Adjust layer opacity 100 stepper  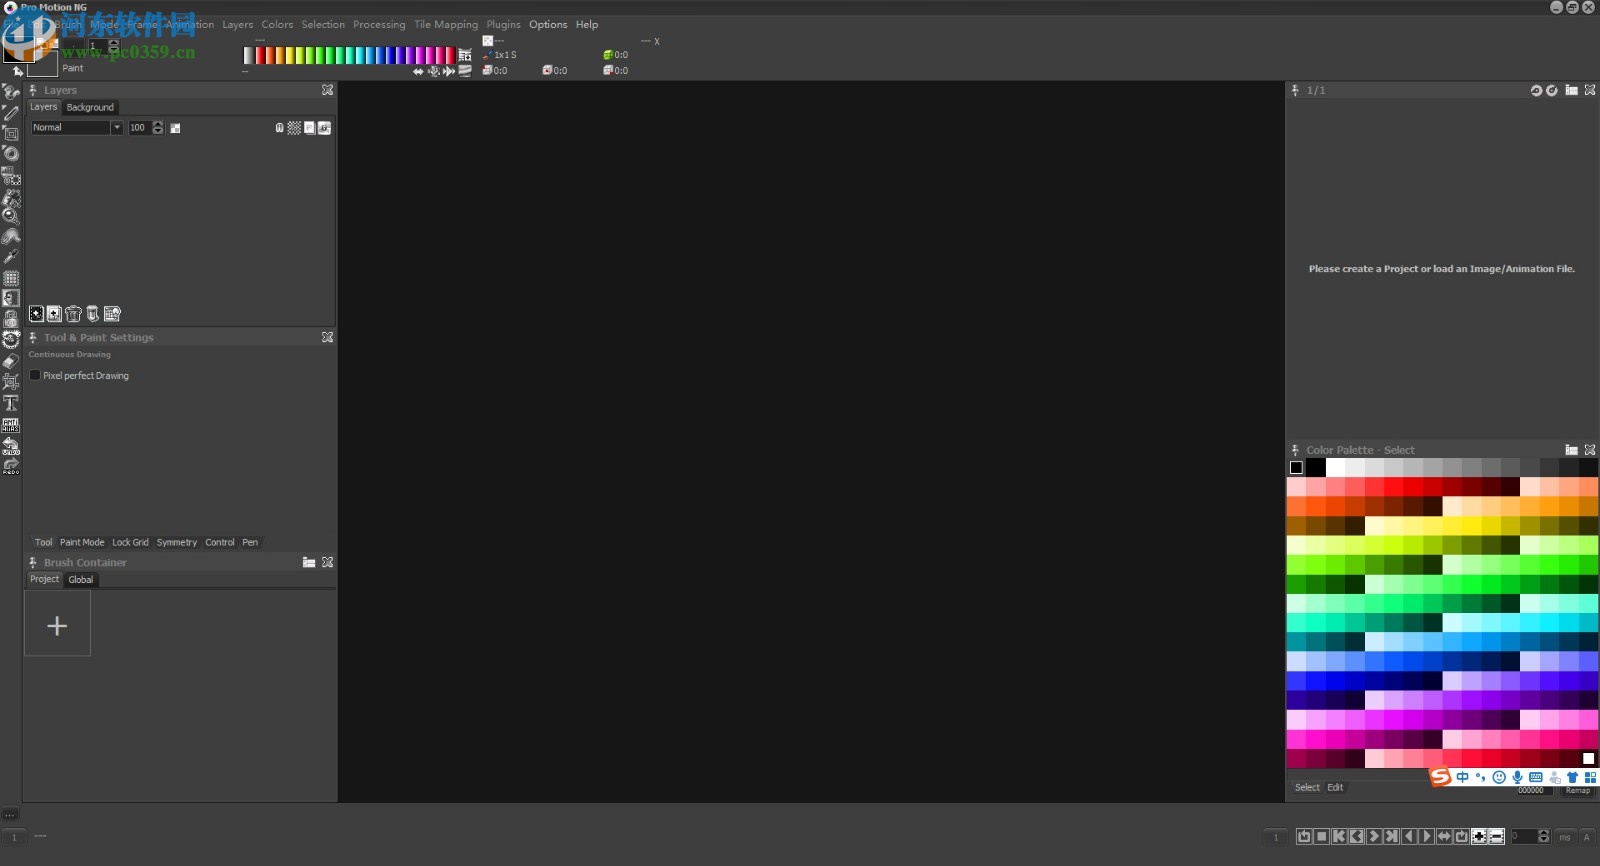pyautogui.click(x=158, y=128)
